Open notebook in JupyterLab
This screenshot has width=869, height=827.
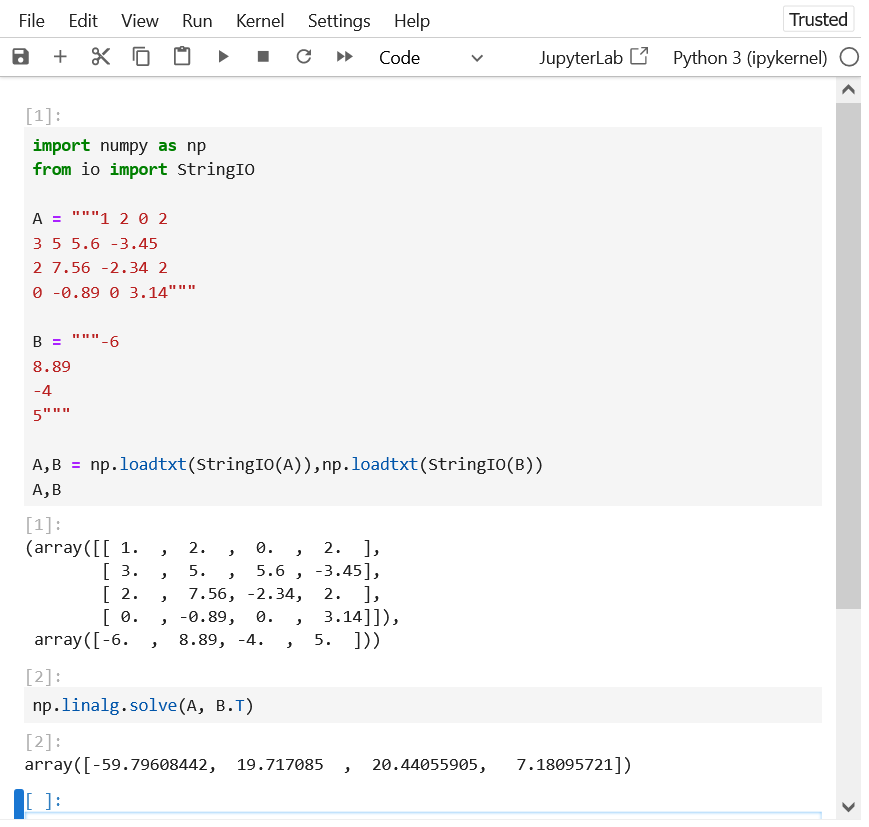pyautogui.click(x=594, y=58)
